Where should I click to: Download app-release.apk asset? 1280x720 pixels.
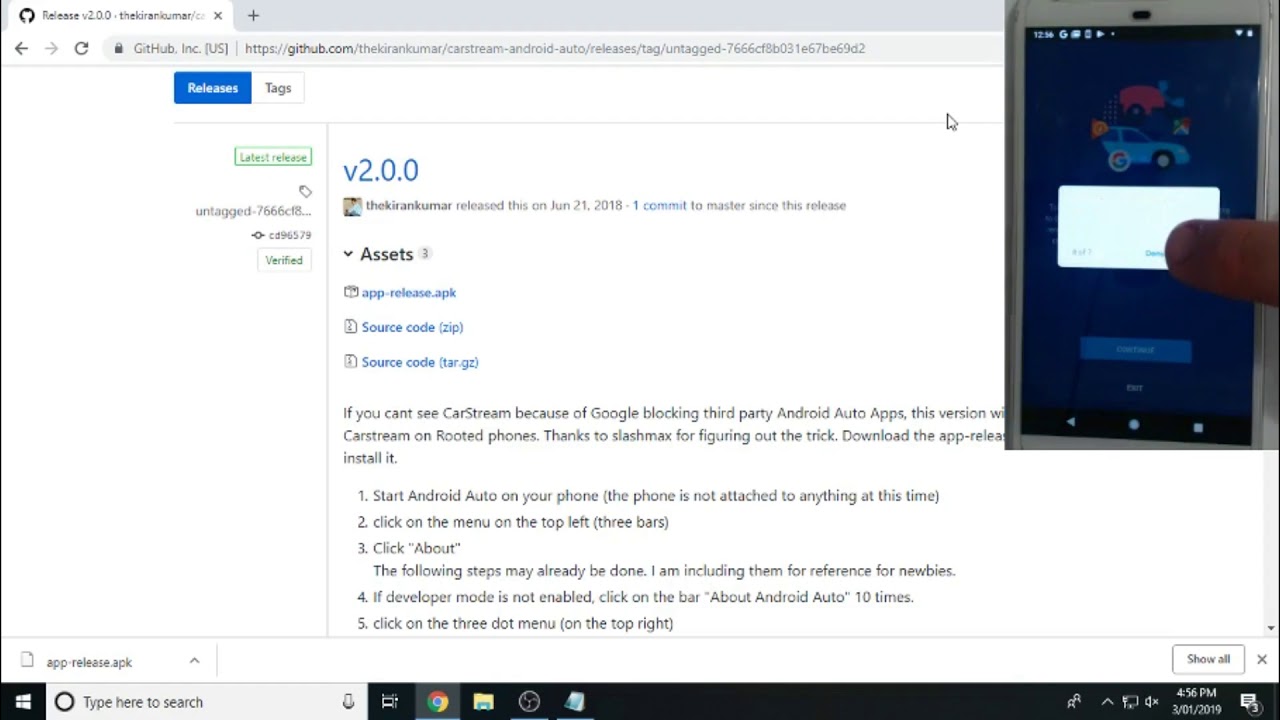pos(409,292)
